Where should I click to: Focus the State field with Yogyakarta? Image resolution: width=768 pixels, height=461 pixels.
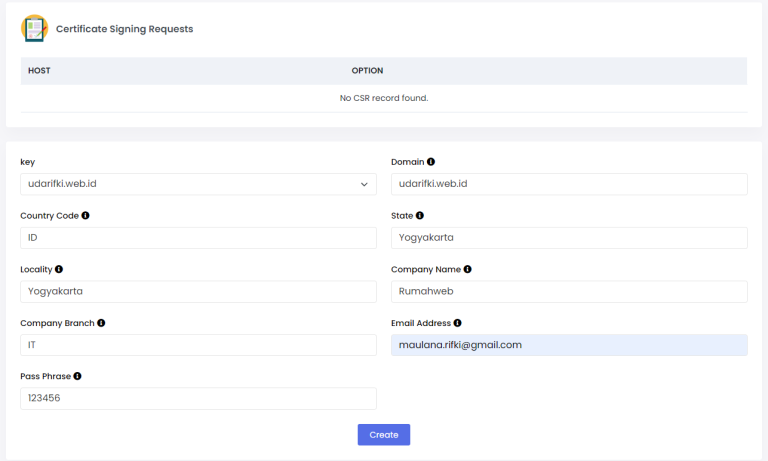click(x=569, y=238)
